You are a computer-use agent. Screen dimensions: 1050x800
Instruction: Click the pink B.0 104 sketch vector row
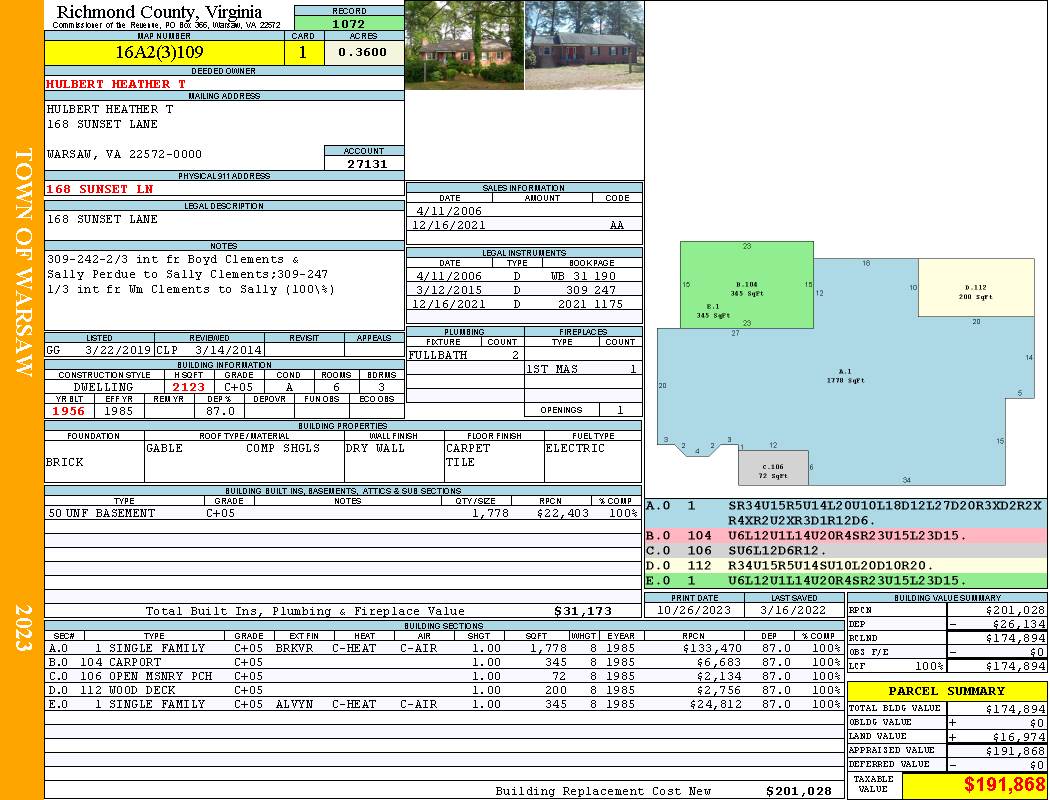846,536
